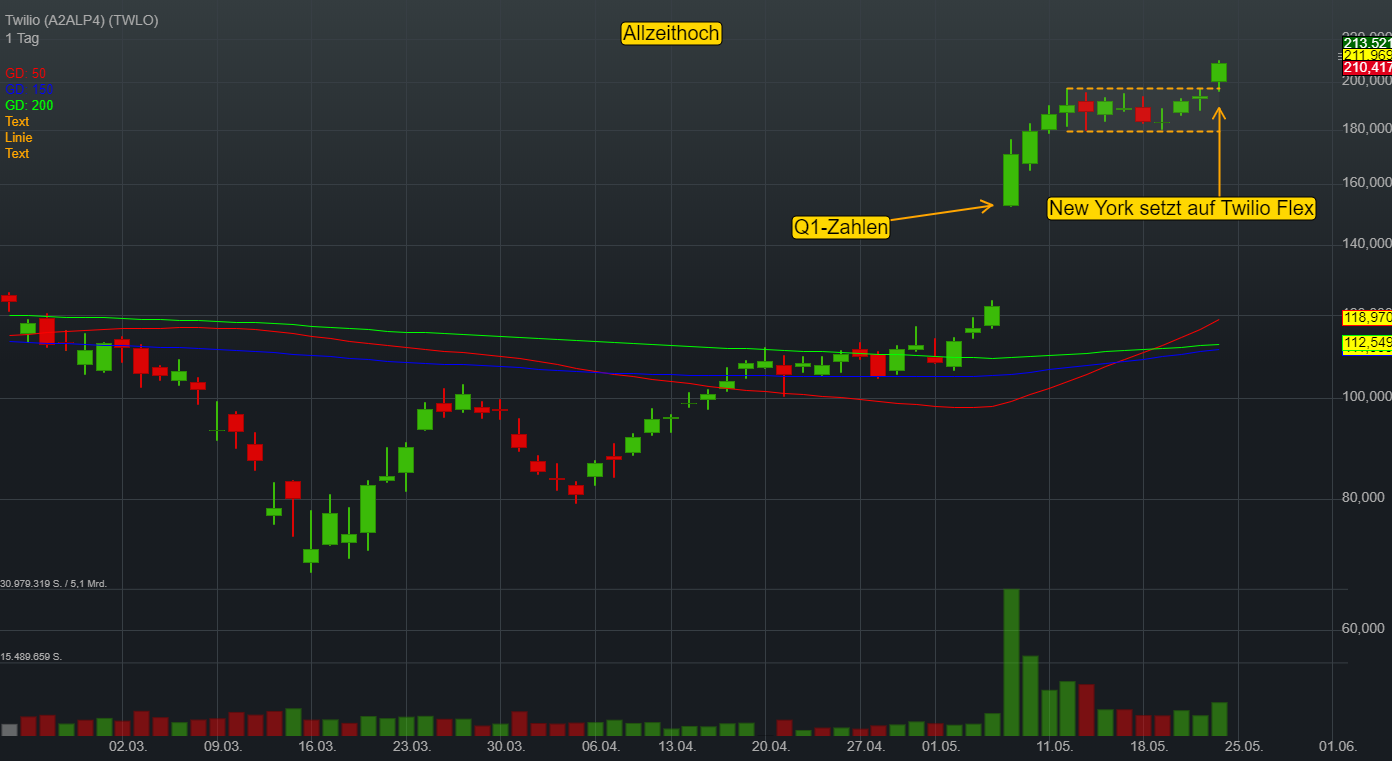The width and height of the screenshot is (1392, 761).
Task: Click the 100,000 price axis label
Action: point(1368,397)
